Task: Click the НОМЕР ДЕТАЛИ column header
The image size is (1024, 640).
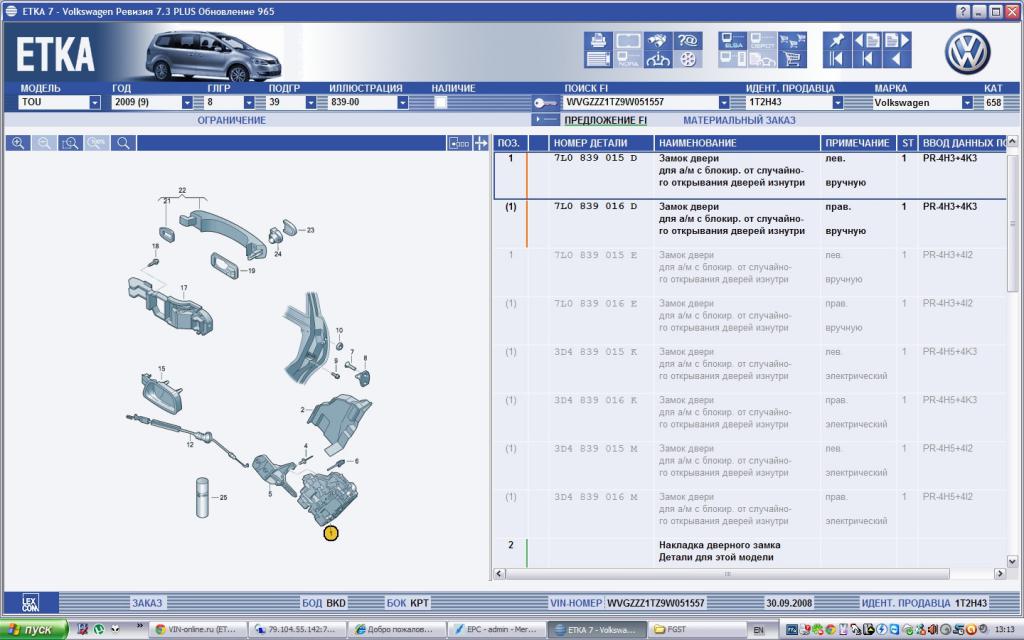Action: 601,143
